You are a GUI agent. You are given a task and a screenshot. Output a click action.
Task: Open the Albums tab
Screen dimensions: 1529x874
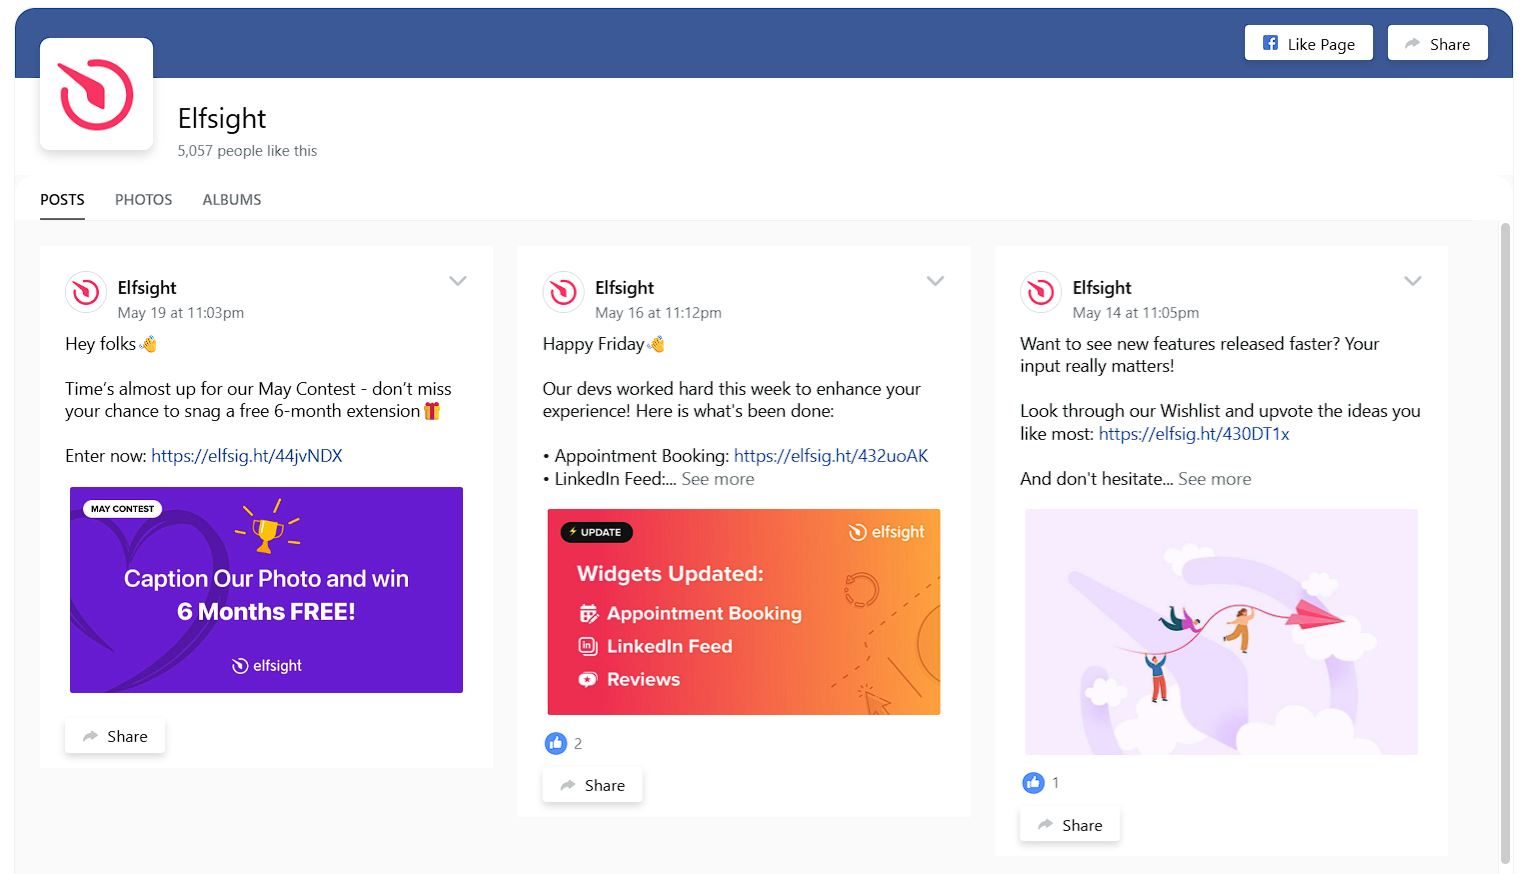tap(232, 200)
